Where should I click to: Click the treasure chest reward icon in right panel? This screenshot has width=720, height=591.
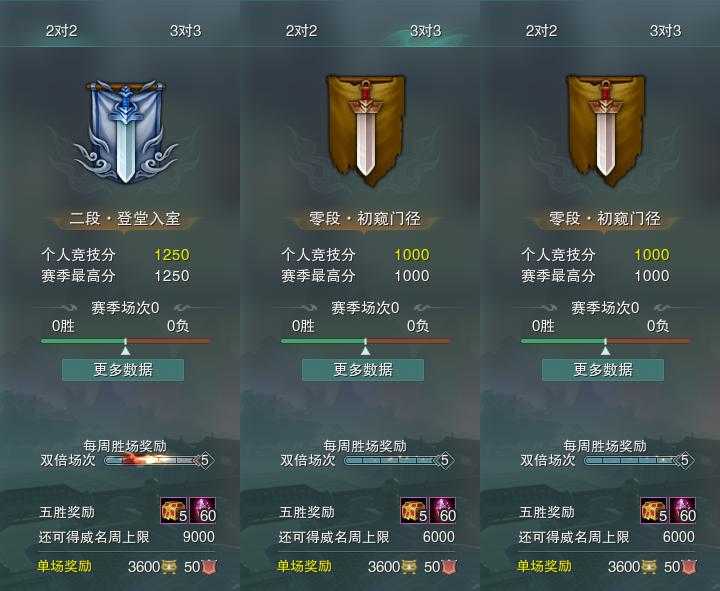pos(654,510)
